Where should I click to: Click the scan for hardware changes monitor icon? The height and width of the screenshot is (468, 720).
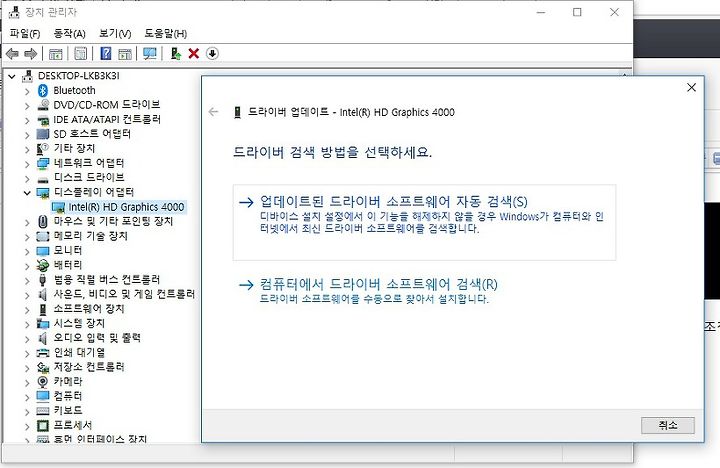tap(150, 54)
